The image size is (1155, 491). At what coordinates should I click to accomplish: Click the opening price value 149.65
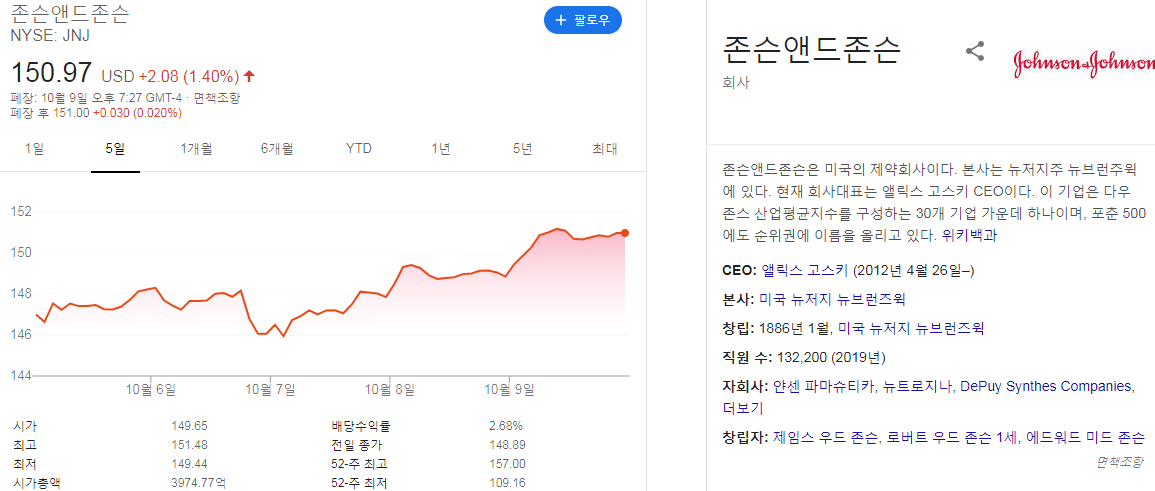click(x=189, y=425)
